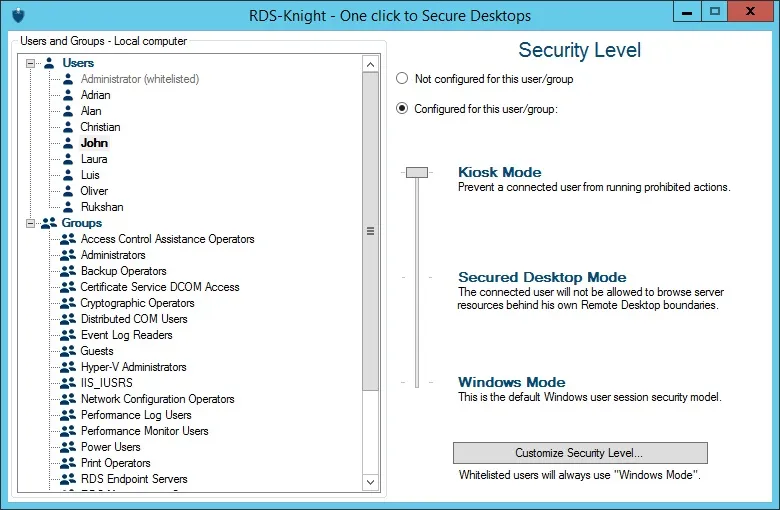This screenshot has height=510, width=780.
Task: Open Customize Security Level dialog
Action: [x=580, y=453]
